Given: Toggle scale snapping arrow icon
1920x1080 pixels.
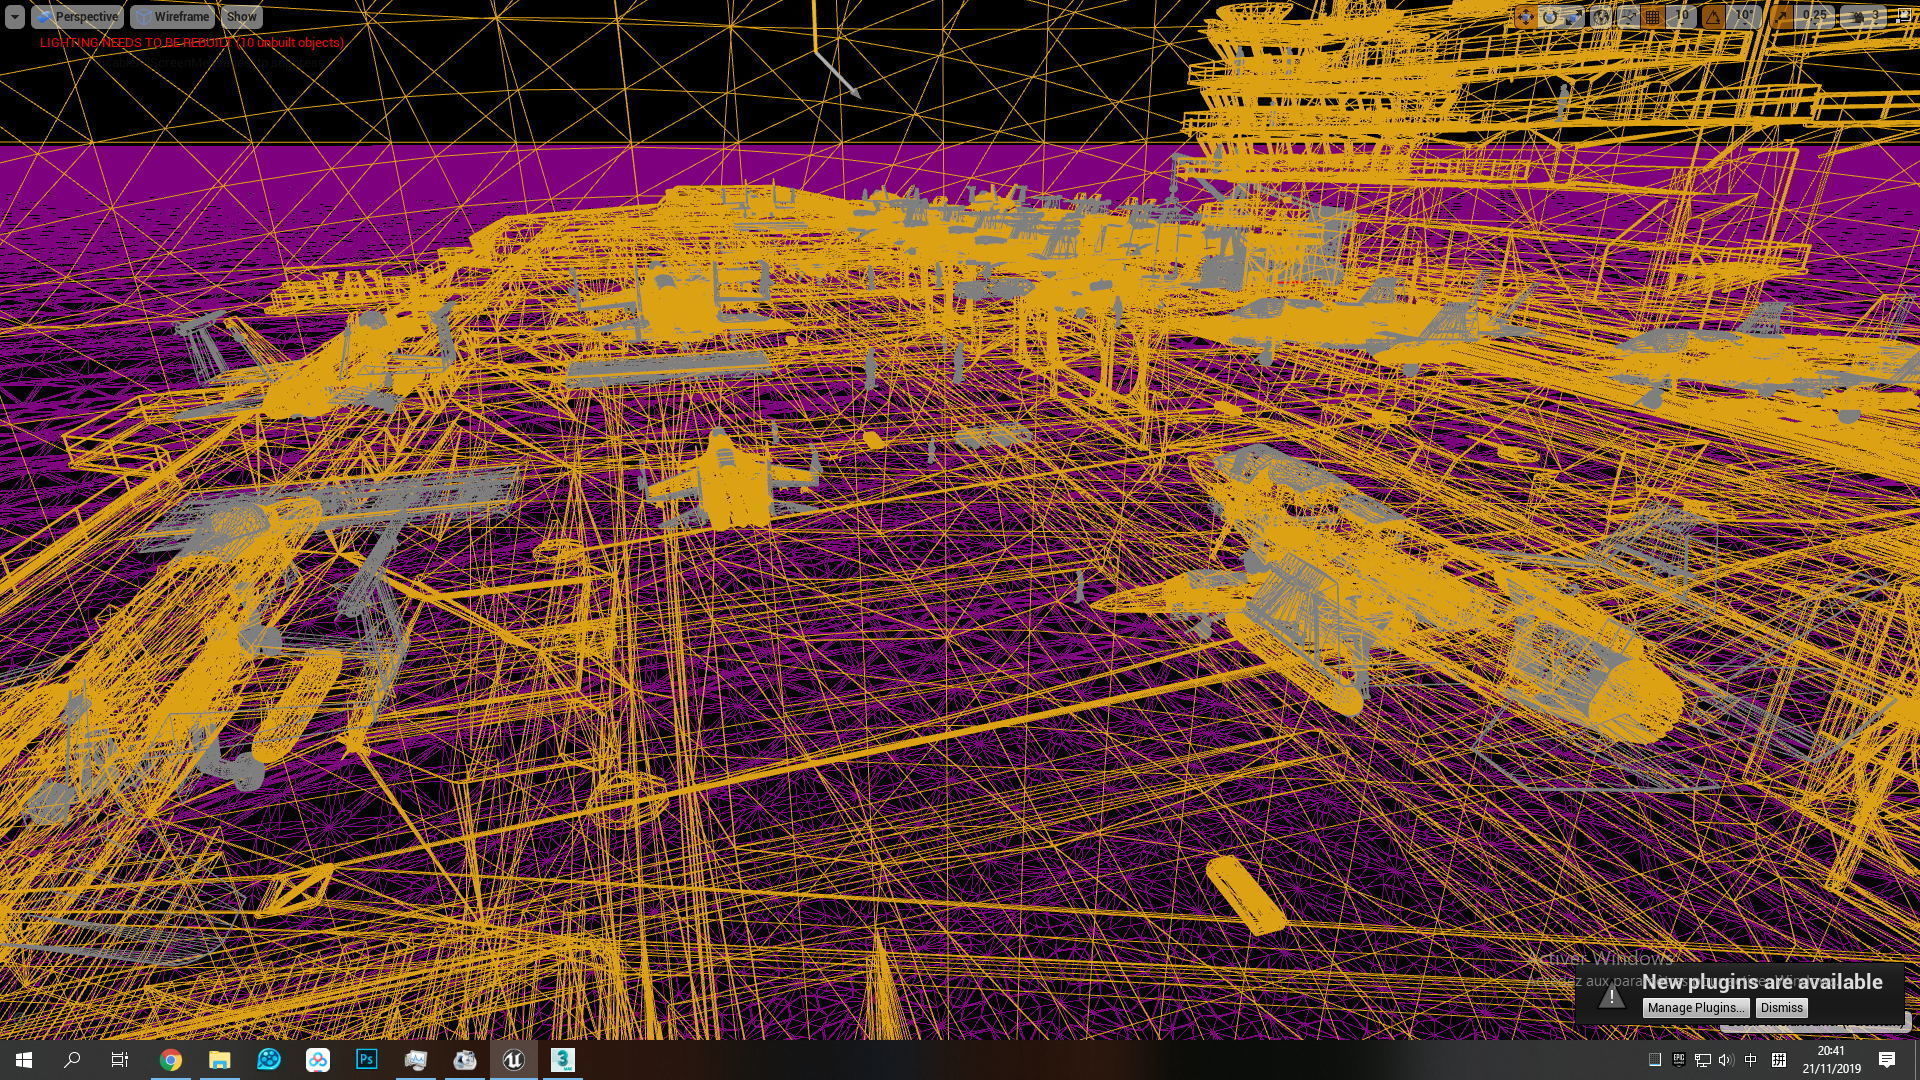Looking at the screenshot, I should [1781, 17].
